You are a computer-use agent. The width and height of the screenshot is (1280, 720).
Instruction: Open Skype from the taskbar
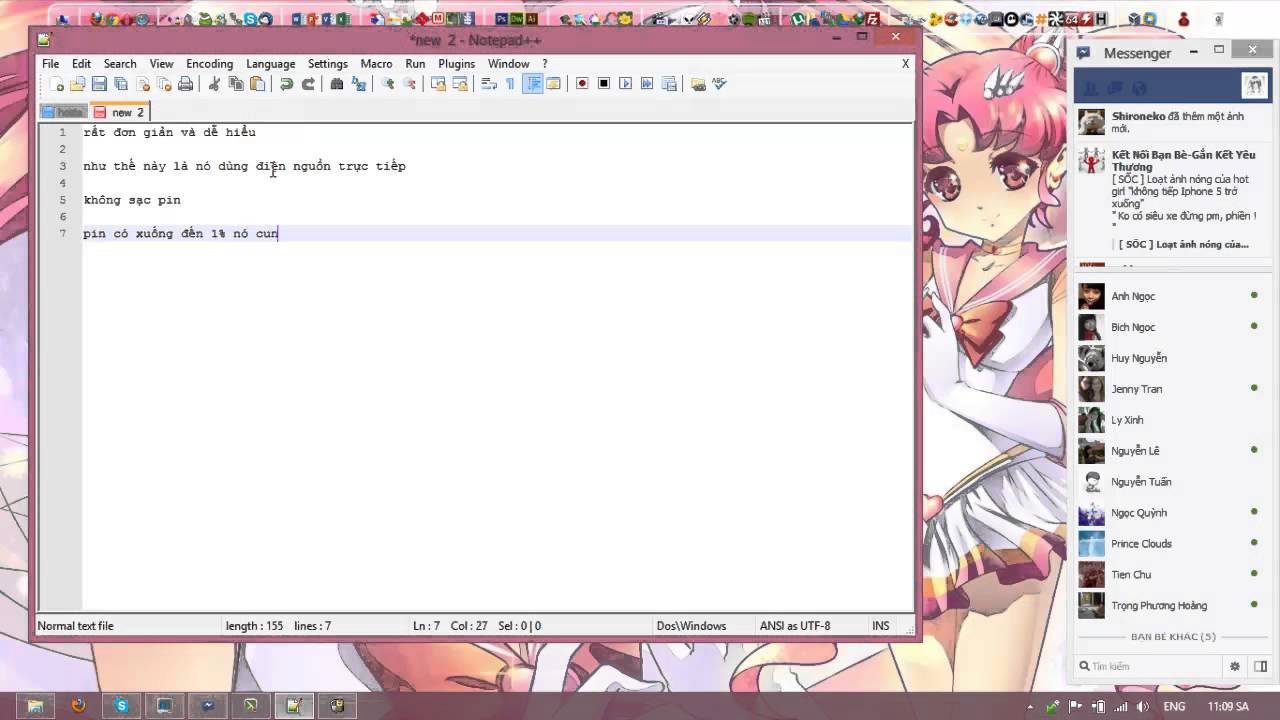(x=122, y=705)
